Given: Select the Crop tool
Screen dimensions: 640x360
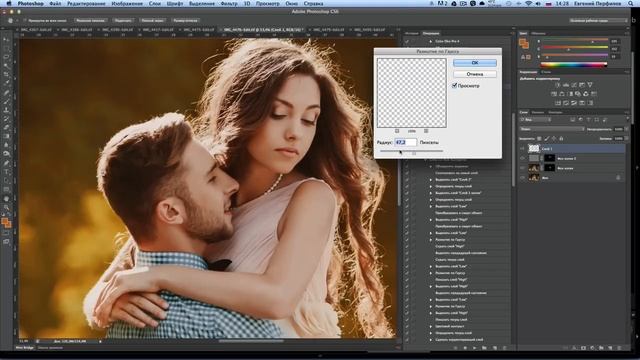Looking at the screenshot, I should (6, 74).
